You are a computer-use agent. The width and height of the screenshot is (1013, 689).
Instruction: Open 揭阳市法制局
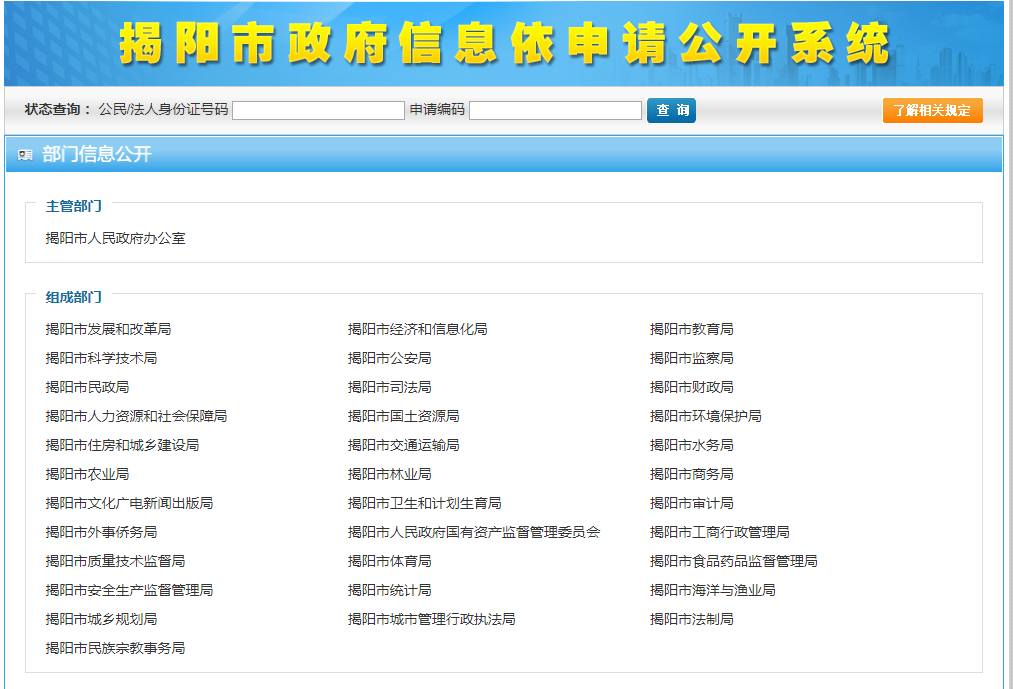(x=691, y=620)
